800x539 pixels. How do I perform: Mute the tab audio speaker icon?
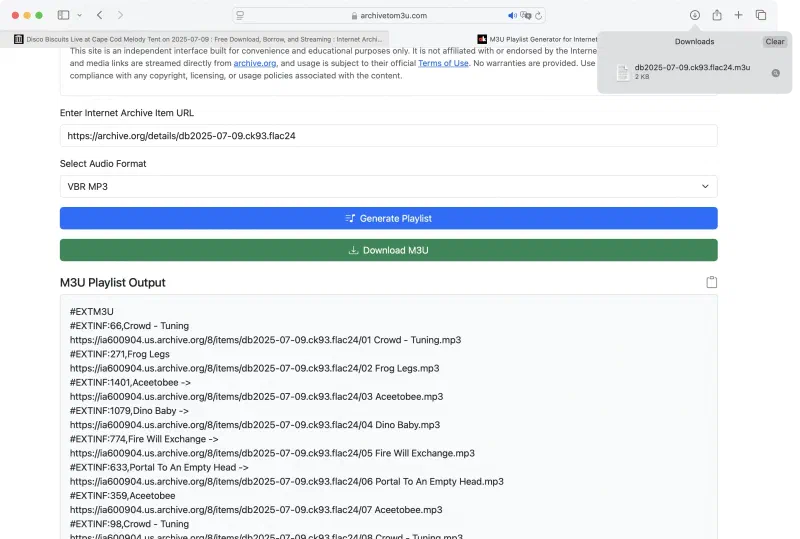512,15
